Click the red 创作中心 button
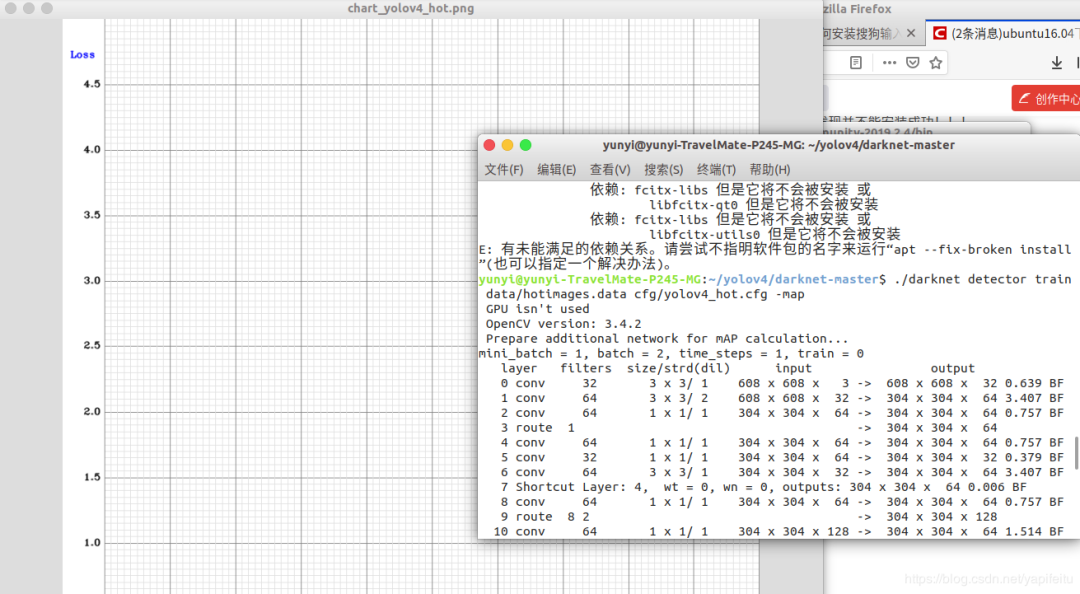The width and height of the screenshot is (1080, 594). [x=1047, y=98]
